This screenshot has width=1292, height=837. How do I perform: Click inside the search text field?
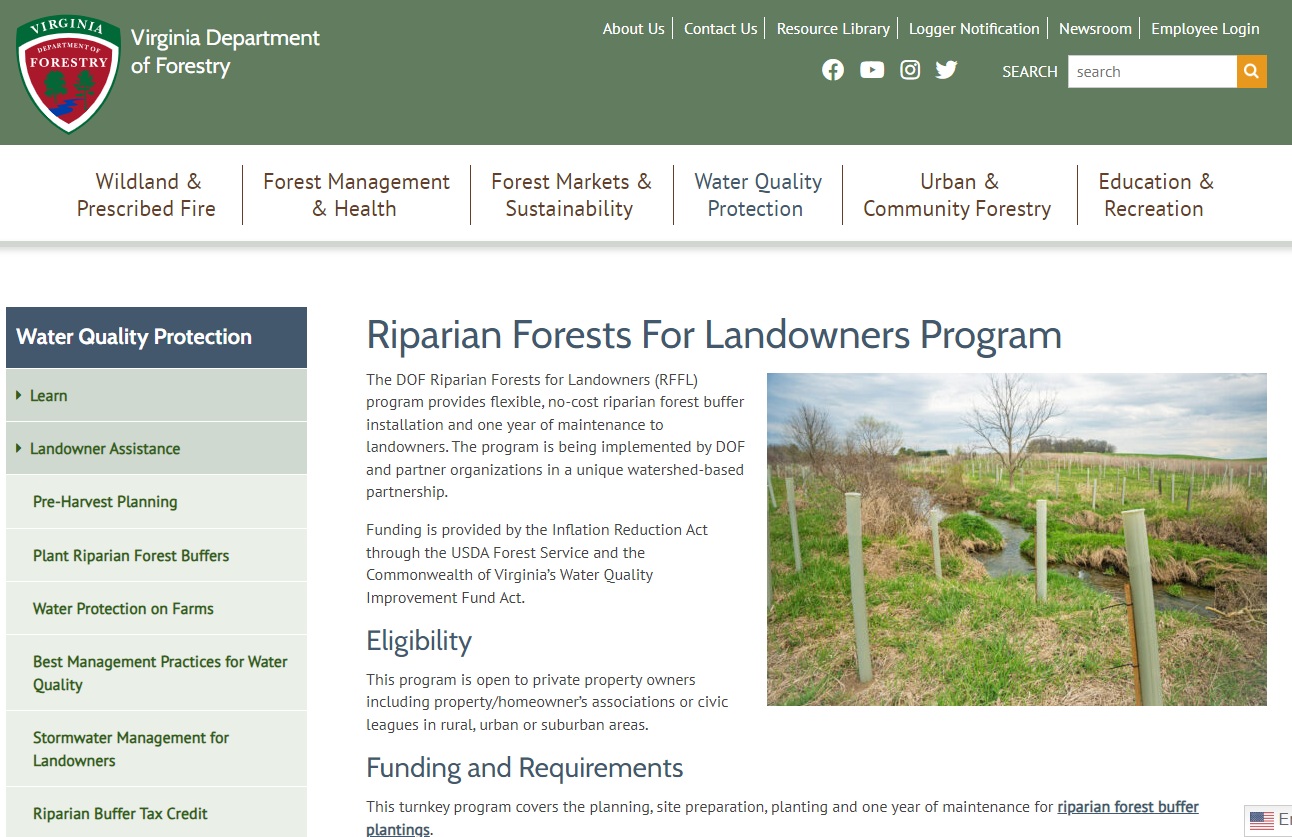[x=1152, y=71]
